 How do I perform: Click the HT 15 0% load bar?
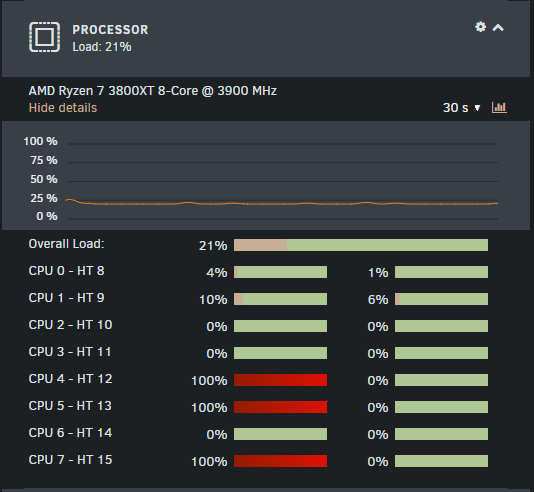pos(441,461)
